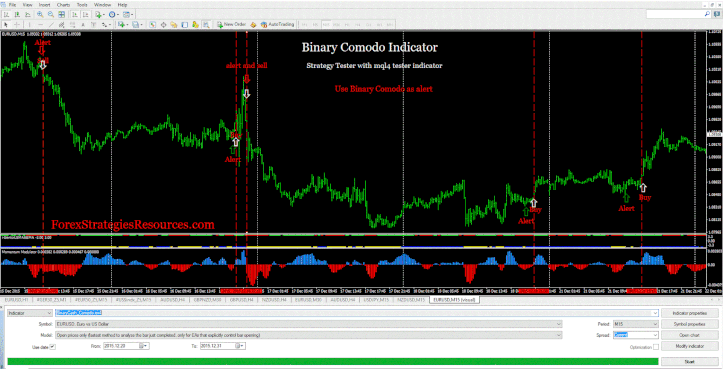723x369 pixels.
Task: Open the File menu
Action: [x=12, y=5]
